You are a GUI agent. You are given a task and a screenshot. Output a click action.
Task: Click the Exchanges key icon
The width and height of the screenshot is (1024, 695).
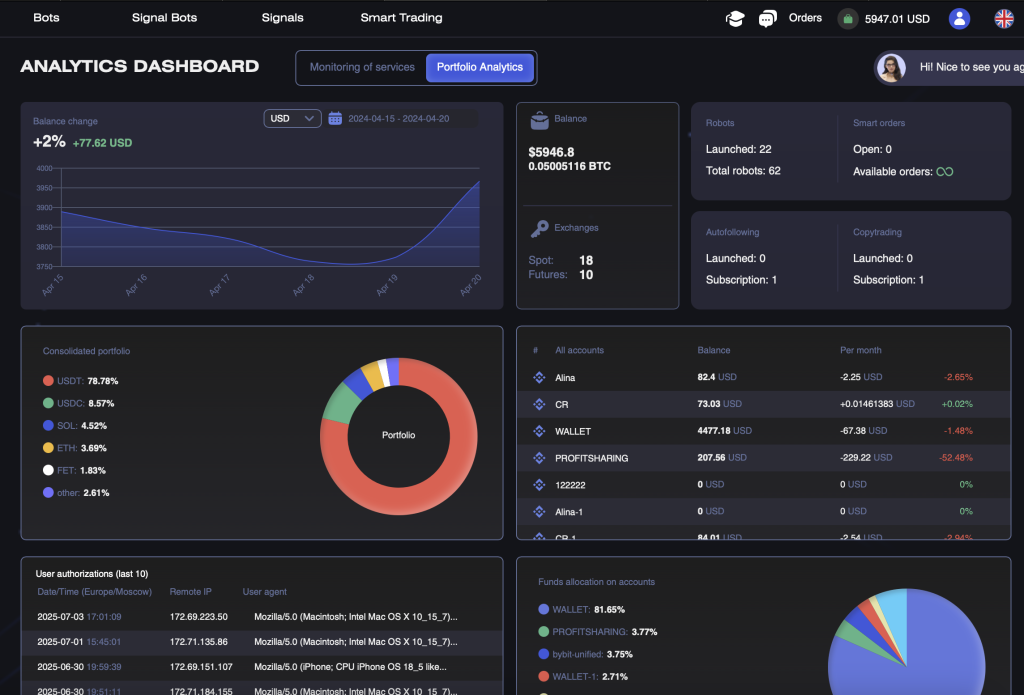tap(539, 229)
